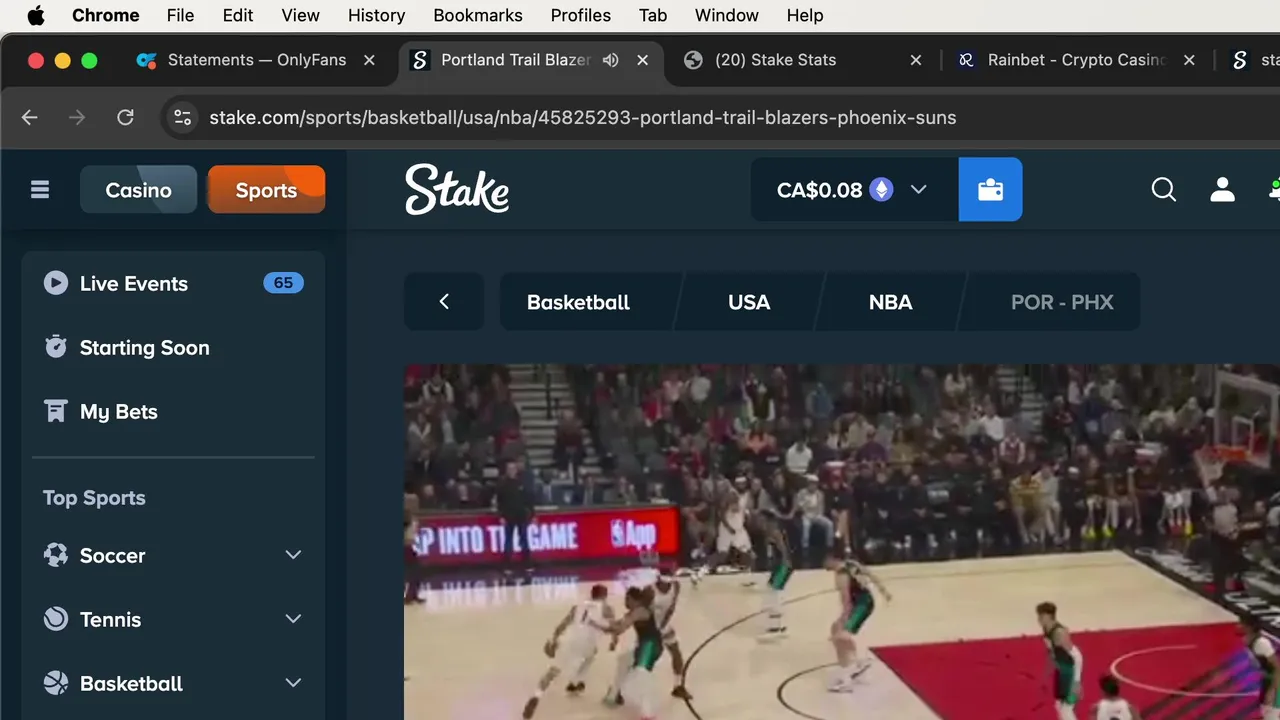Expand the sidebar Basketball chevron
The height and width of the screenshot is (720, 1280).
click(293, 683)
